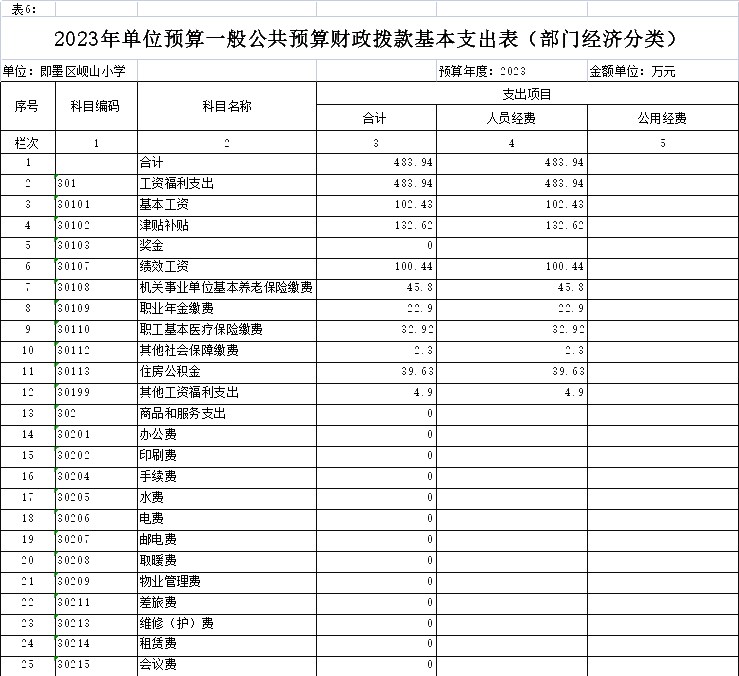Click the 维修（护）费 cell

tap(226, 623)
